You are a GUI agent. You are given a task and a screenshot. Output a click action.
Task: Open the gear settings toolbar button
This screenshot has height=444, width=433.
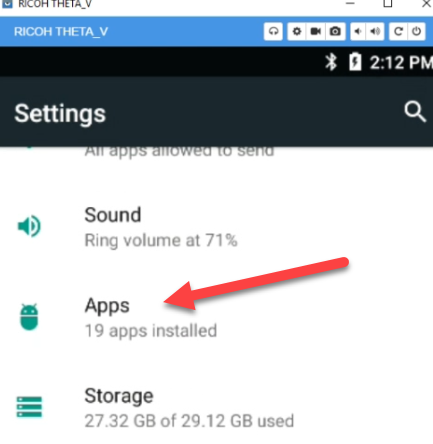tap(297, 32)
